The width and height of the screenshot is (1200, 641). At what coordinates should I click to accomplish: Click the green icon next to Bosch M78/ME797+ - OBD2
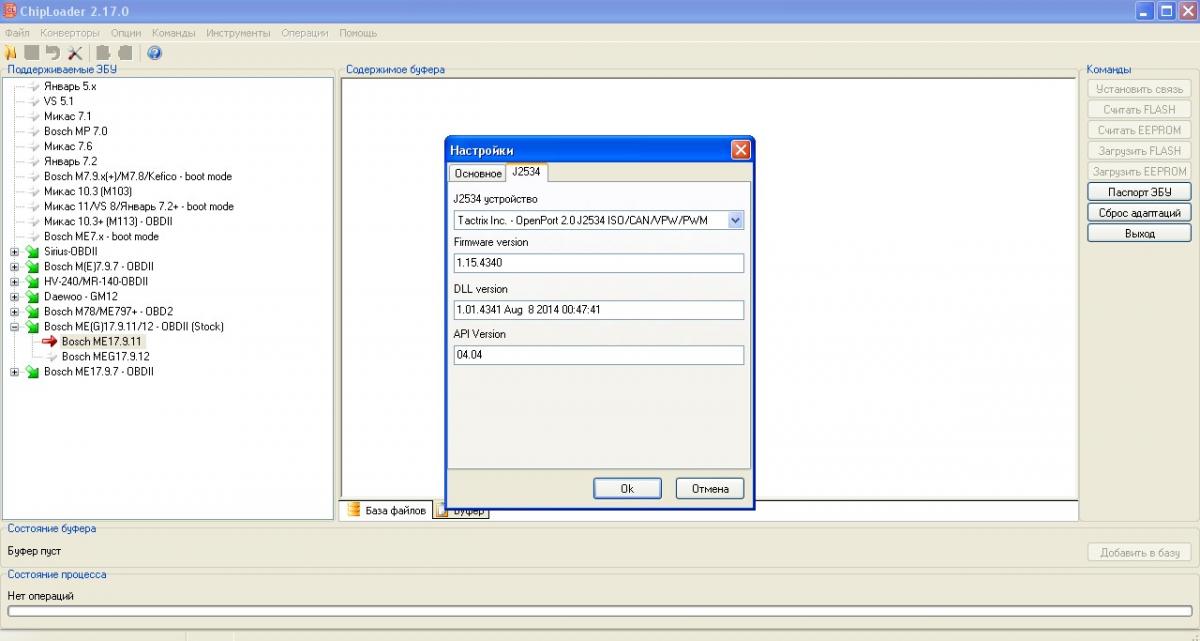[x=33, y=311]
